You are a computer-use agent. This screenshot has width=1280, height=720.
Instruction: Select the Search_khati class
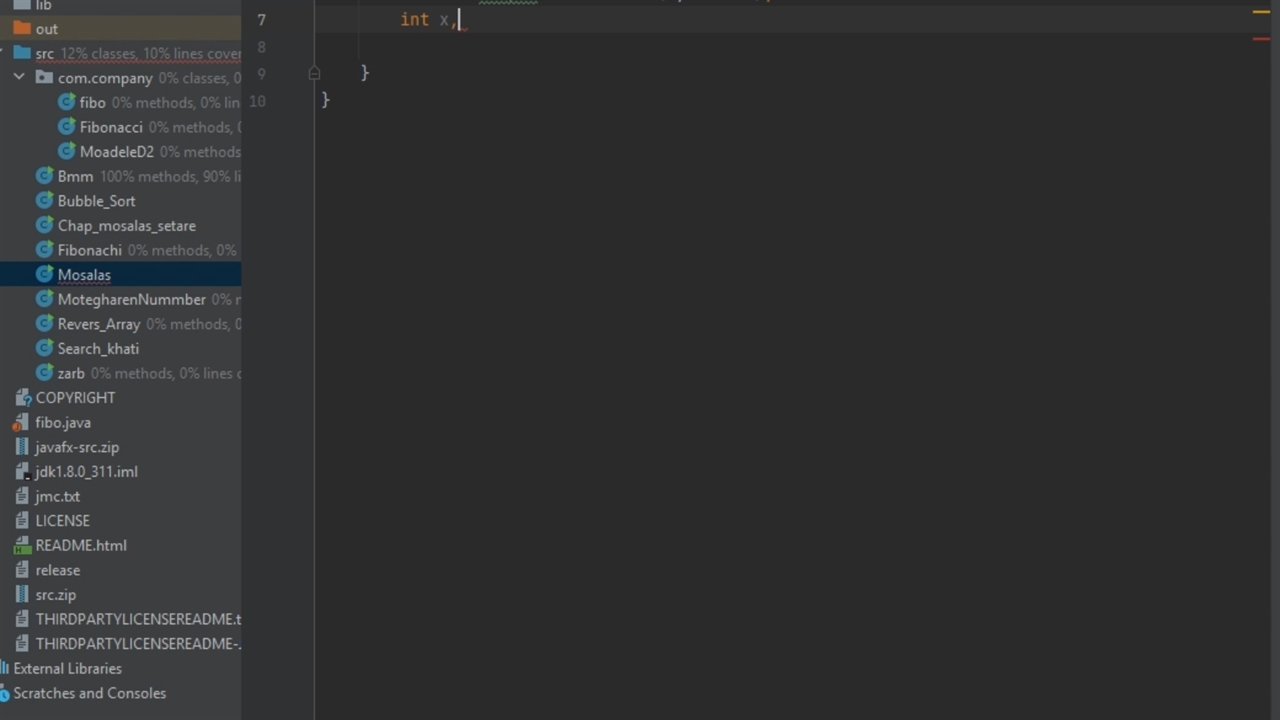pyautogui.click(x=98, y=349)
